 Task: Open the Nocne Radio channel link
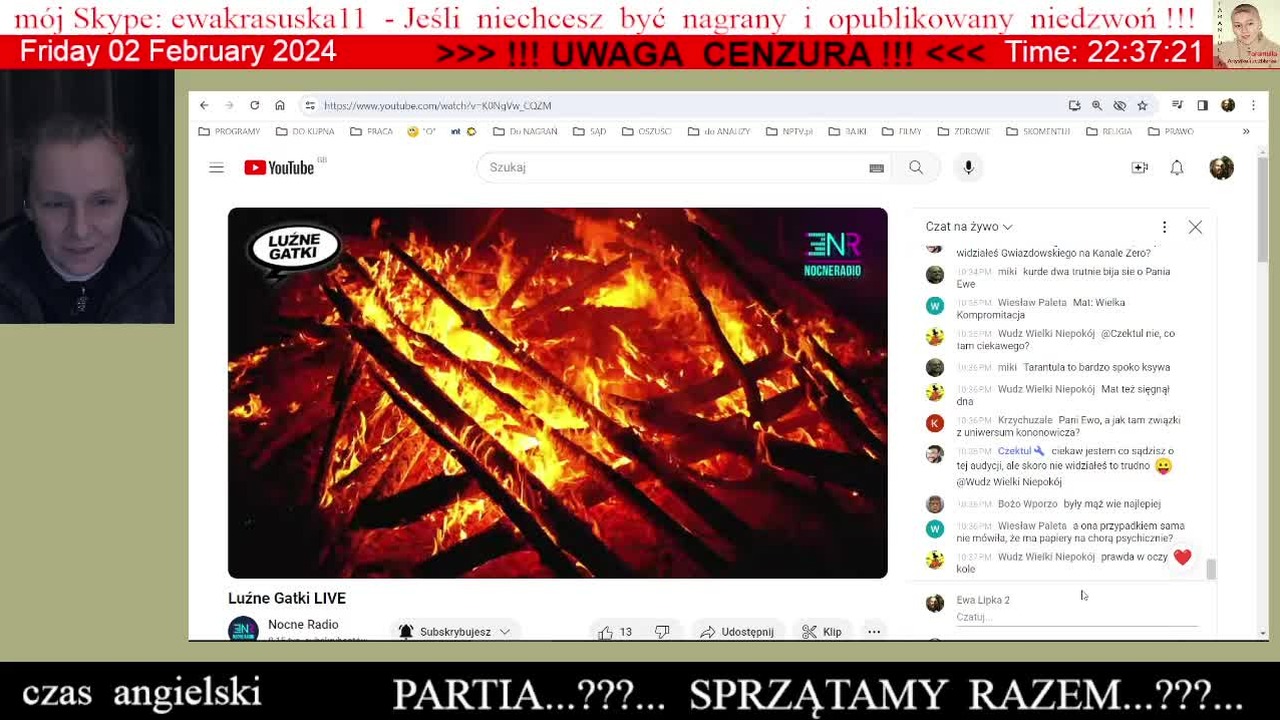[x=303, y=624]
